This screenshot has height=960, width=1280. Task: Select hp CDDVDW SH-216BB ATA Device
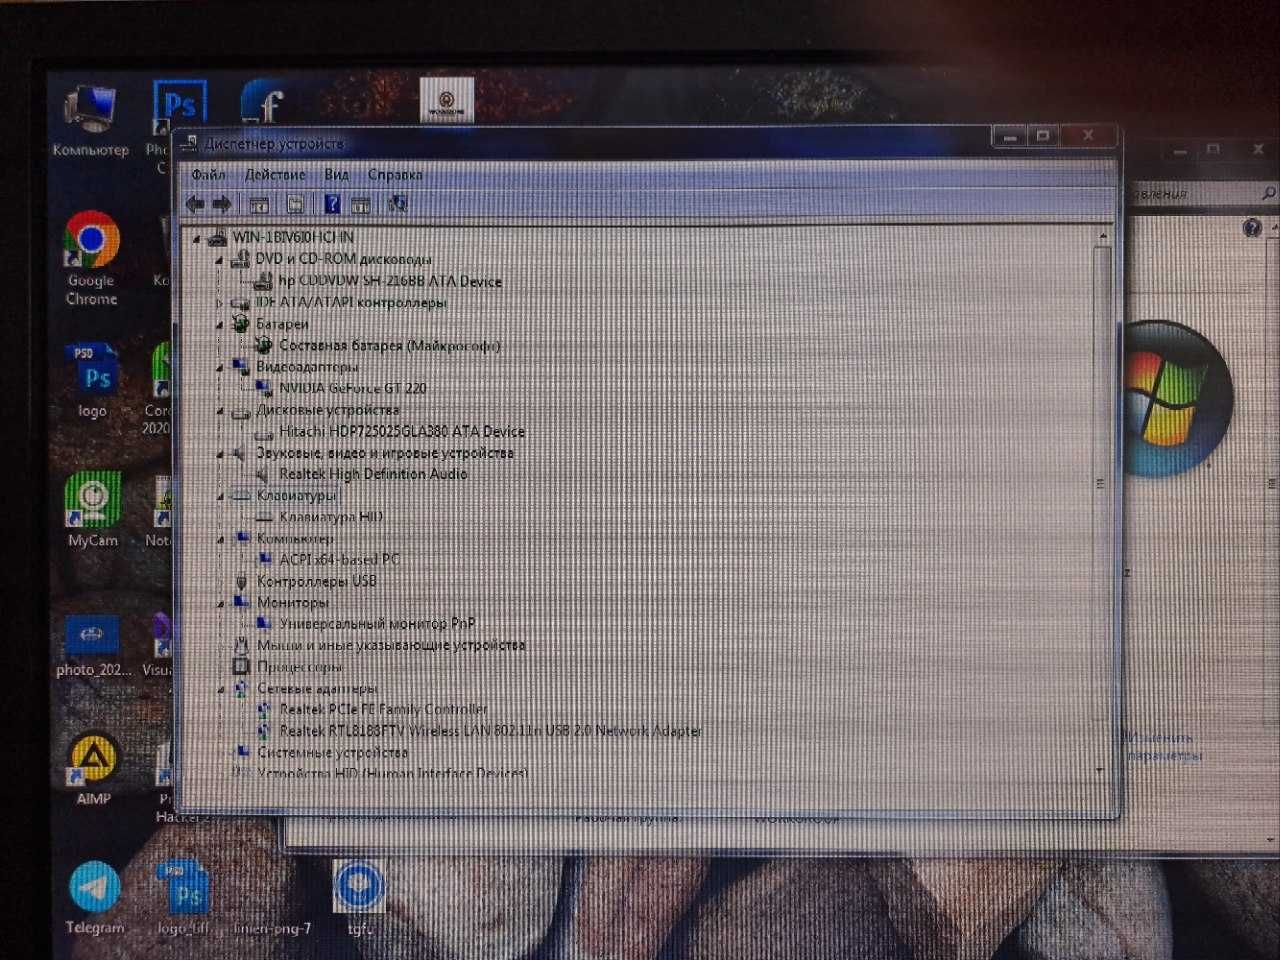tap(390, 281)
